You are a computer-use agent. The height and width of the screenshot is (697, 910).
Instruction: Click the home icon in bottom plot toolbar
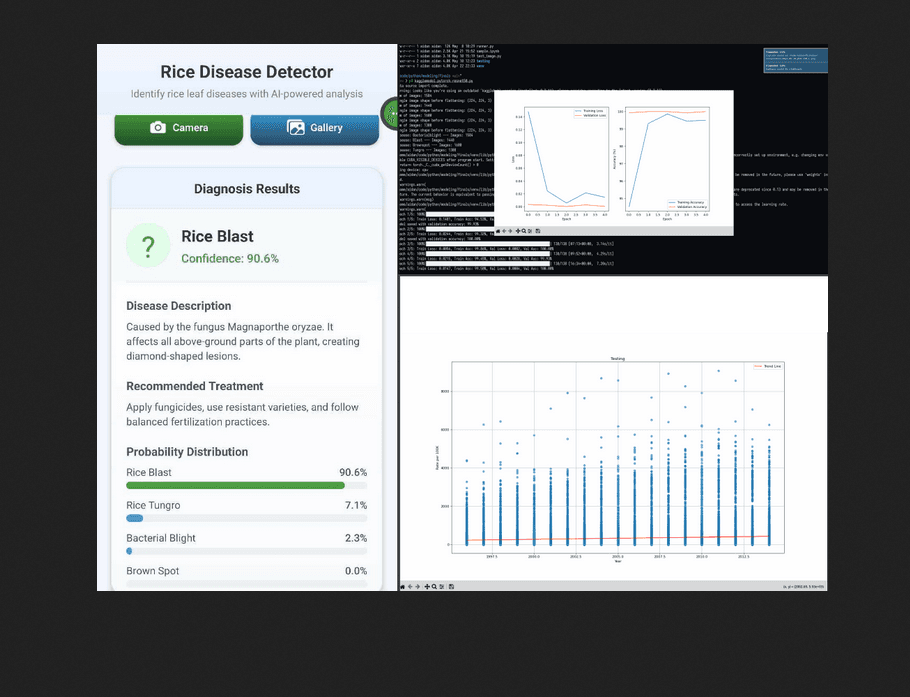(402, 586)
